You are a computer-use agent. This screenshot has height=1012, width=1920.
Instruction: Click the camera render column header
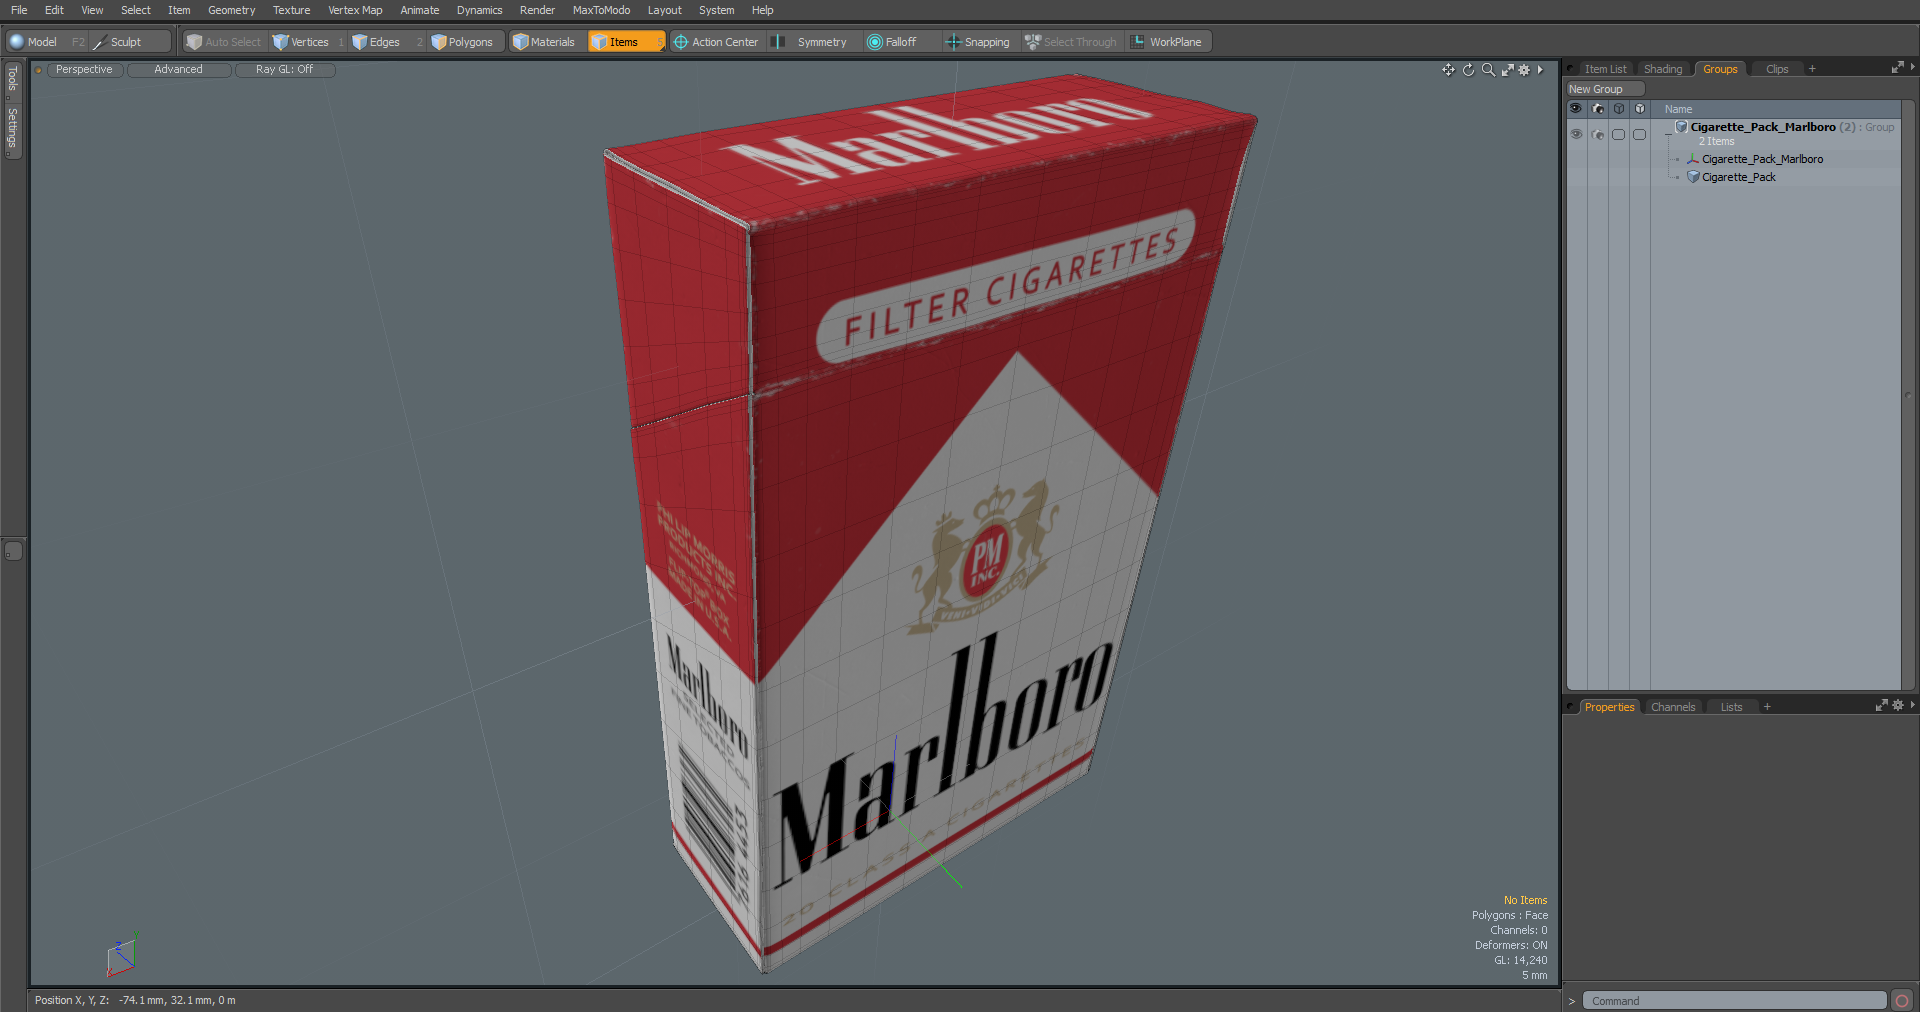click(1598, 109)
